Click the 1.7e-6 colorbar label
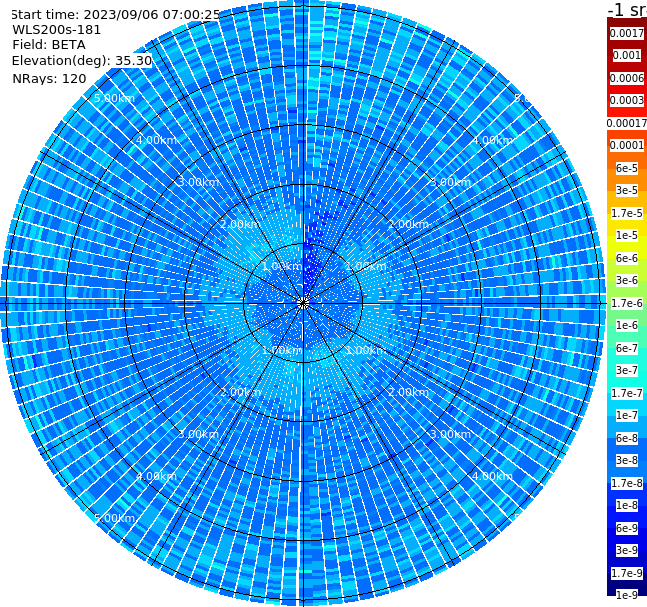The image size is (647, 607). click(x=627, y=303)
